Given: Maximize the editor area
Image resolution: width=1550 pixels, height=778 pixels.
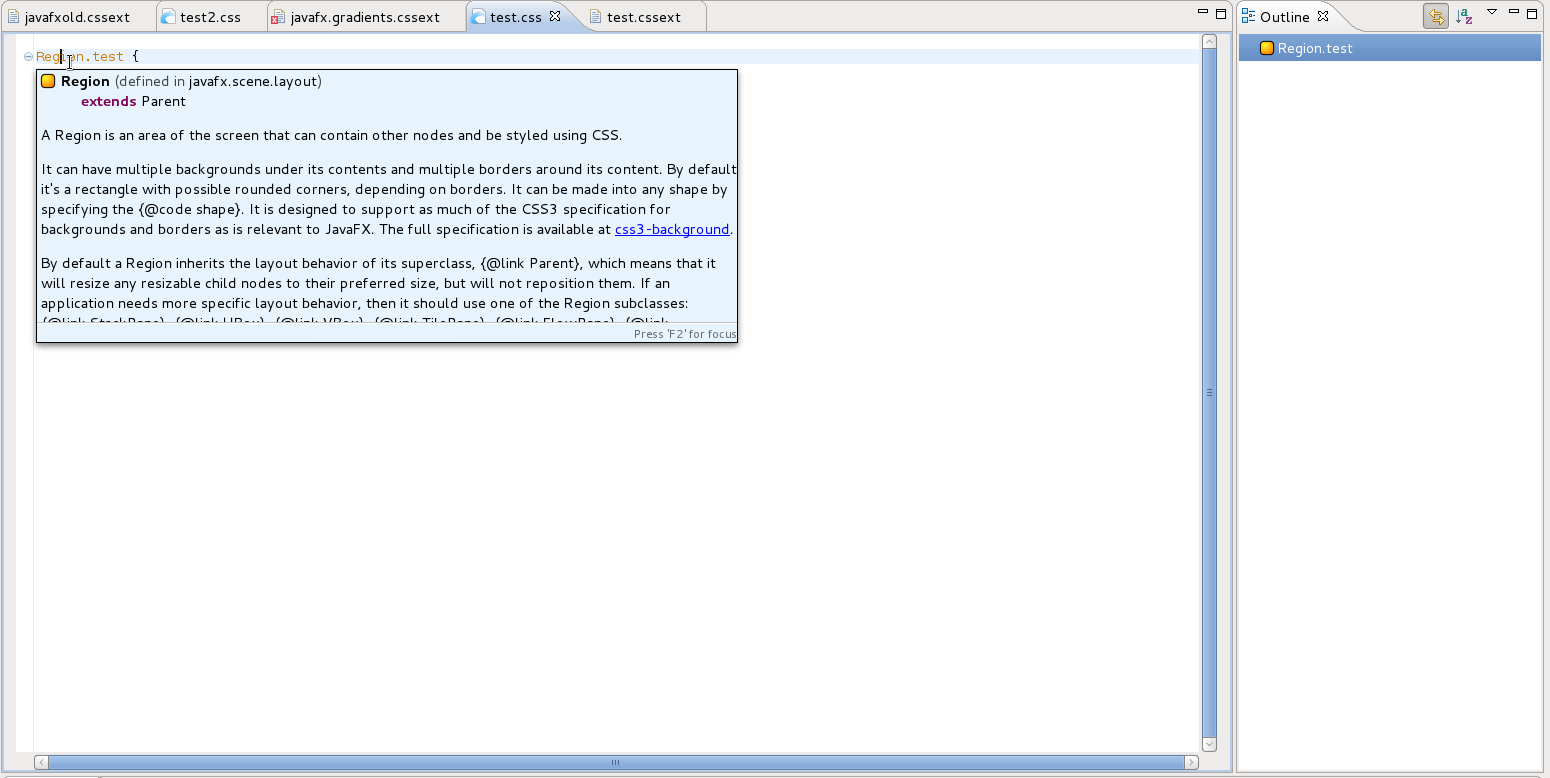Looking at the screenshot, I should (1221, 14).
